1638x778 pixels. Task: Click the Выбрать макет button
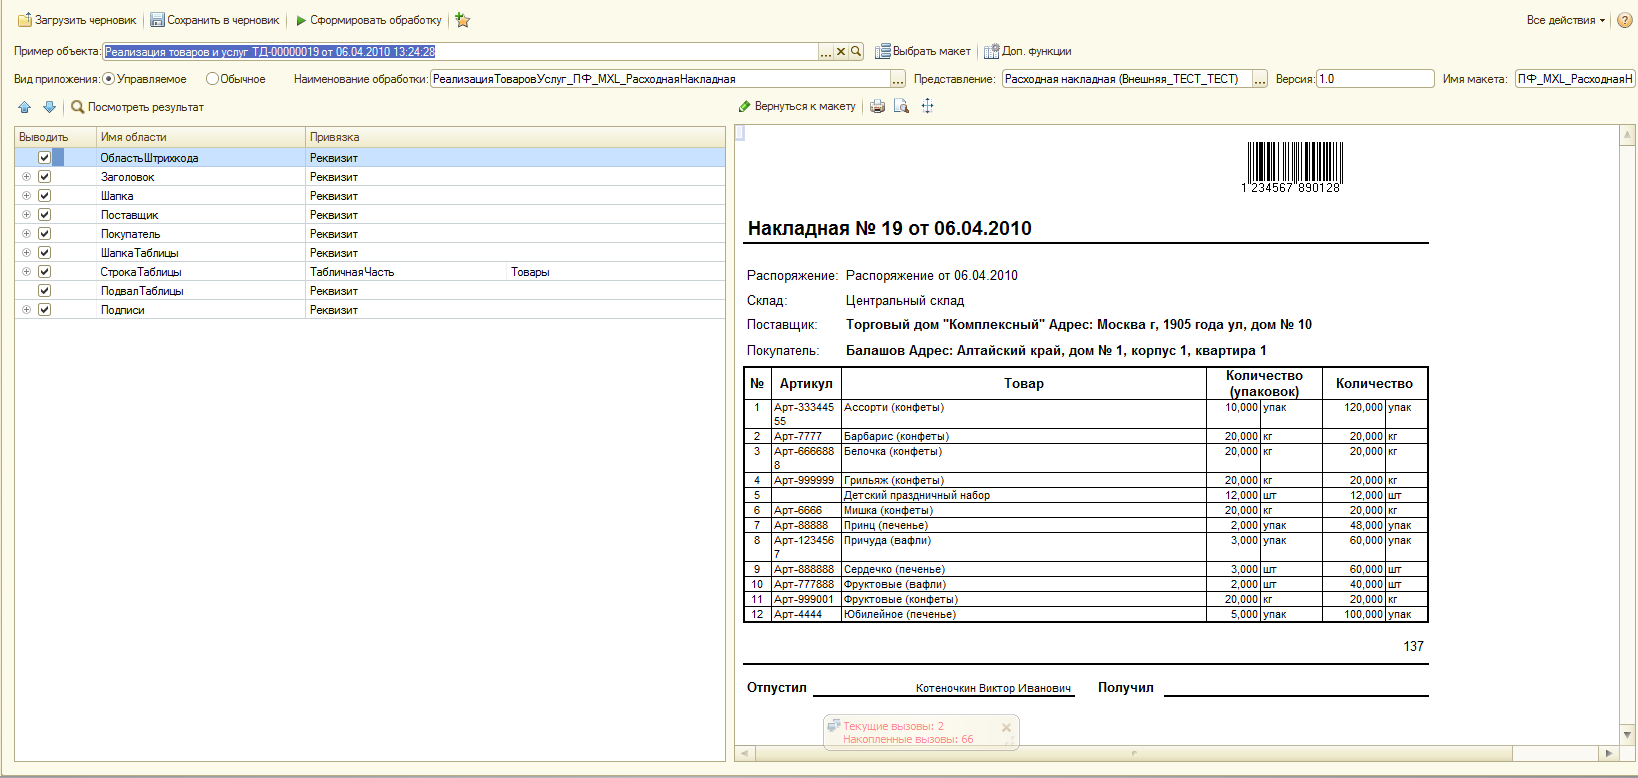[x=923, y=51]
